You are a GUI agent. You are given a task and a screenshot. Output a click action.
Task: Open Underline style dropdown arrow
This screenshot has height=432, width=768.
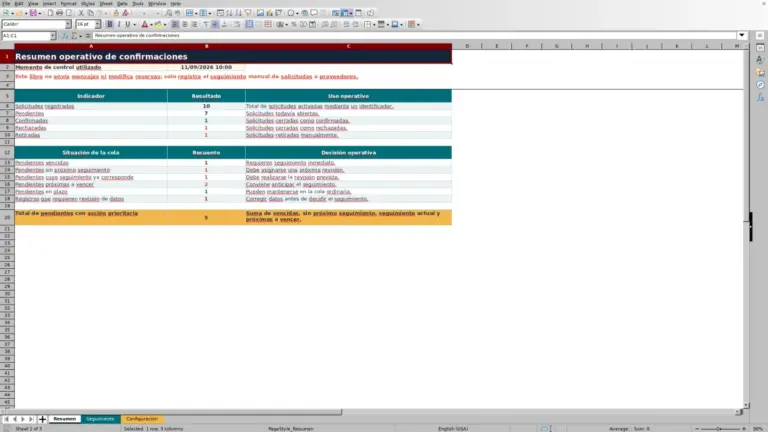pos(134,24)
